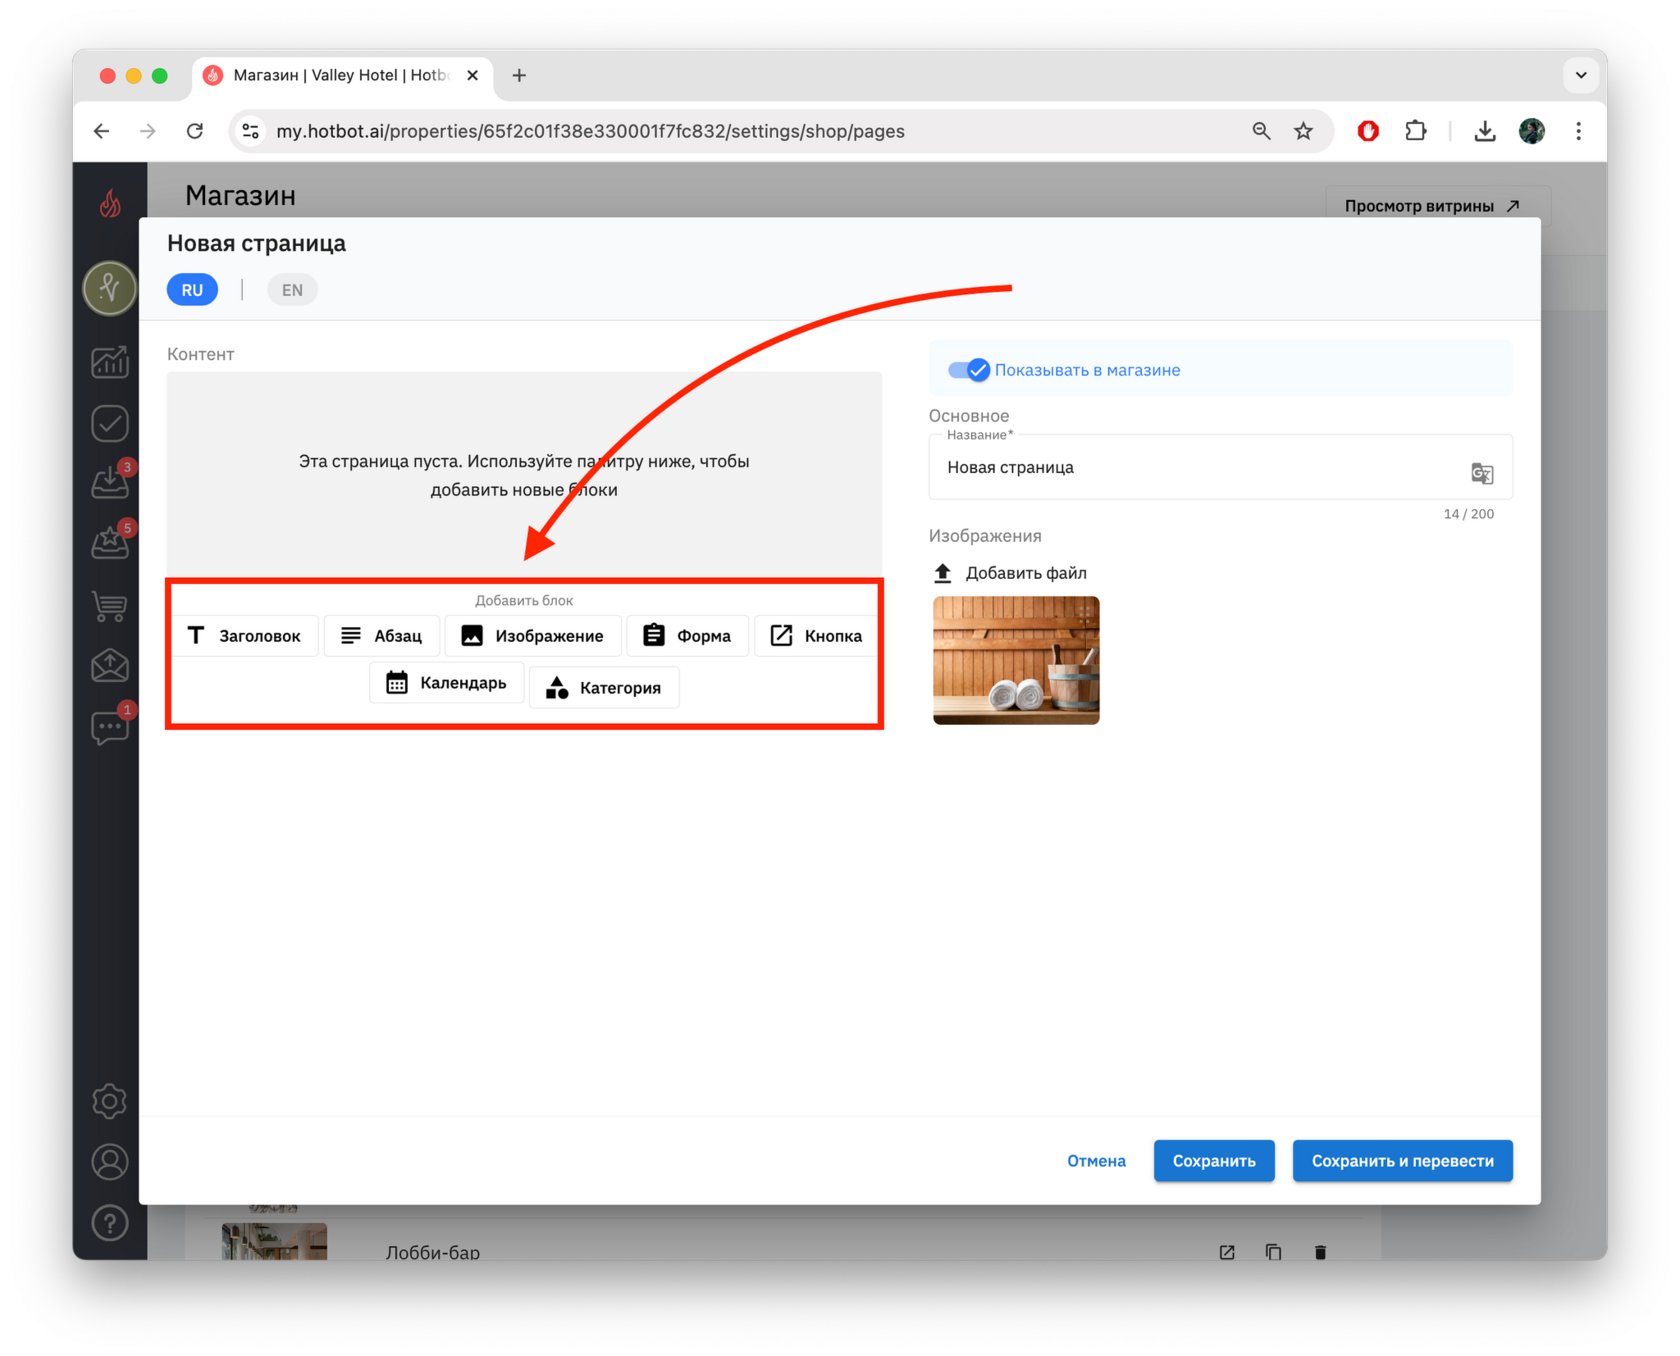The height and width of the screenshot is (1356, 1680).
Task: View site information icon in address bar
Action: coord(251,131)
